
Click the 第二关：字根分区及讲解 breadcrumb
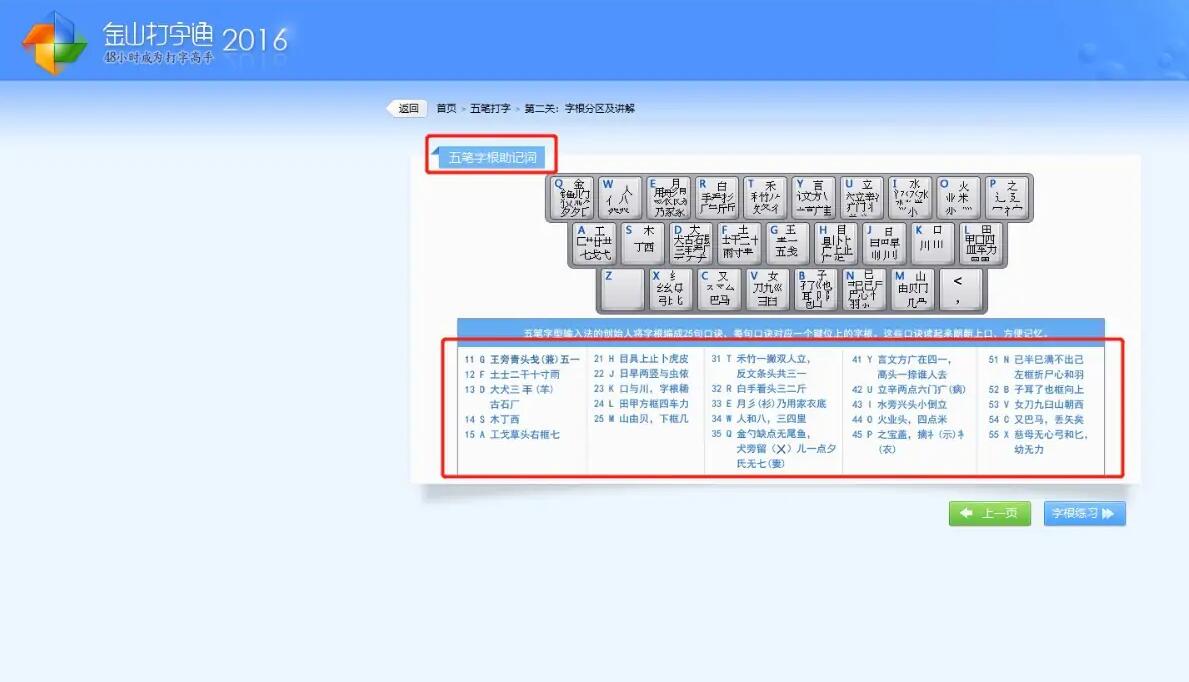(x=579, y=108)
